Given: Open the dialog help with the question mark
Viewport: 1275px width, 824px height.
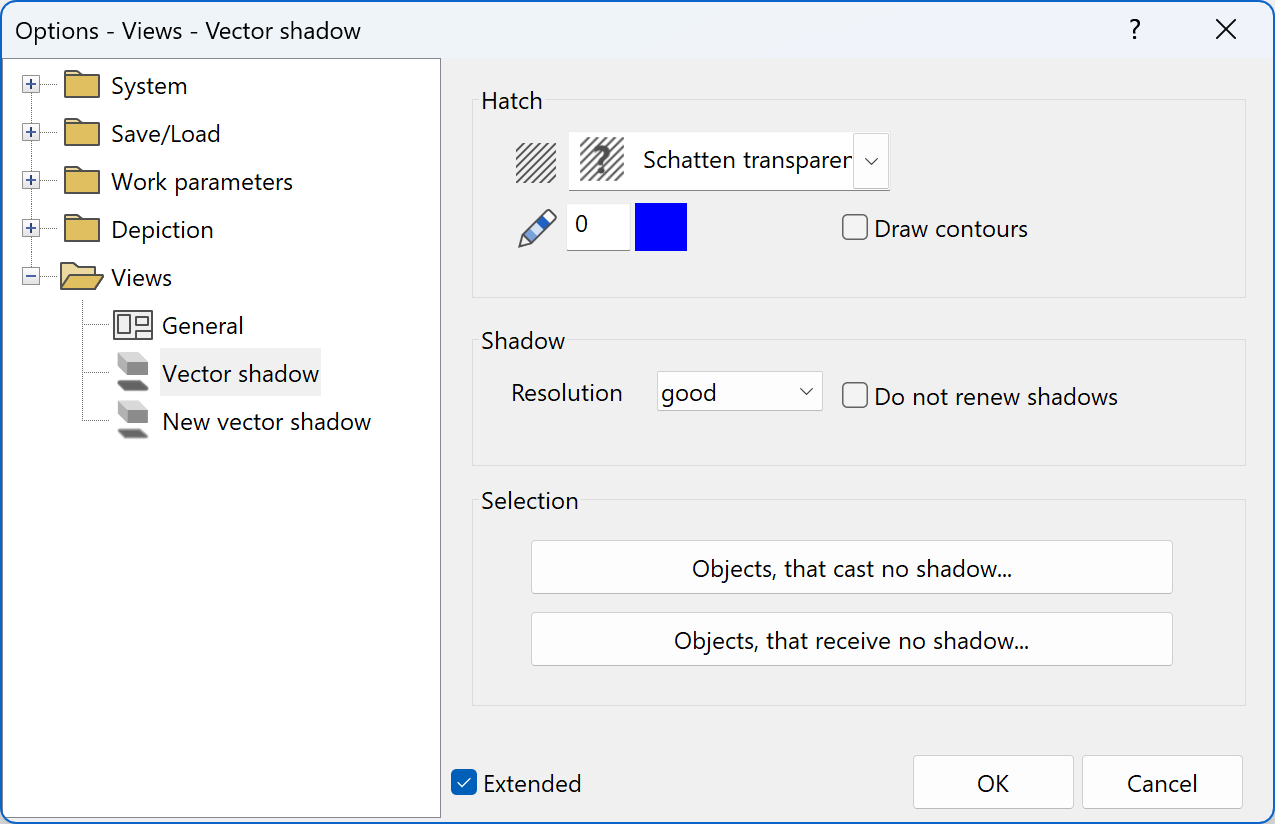Looking at the screenshot, I should tap(1134, 30).
